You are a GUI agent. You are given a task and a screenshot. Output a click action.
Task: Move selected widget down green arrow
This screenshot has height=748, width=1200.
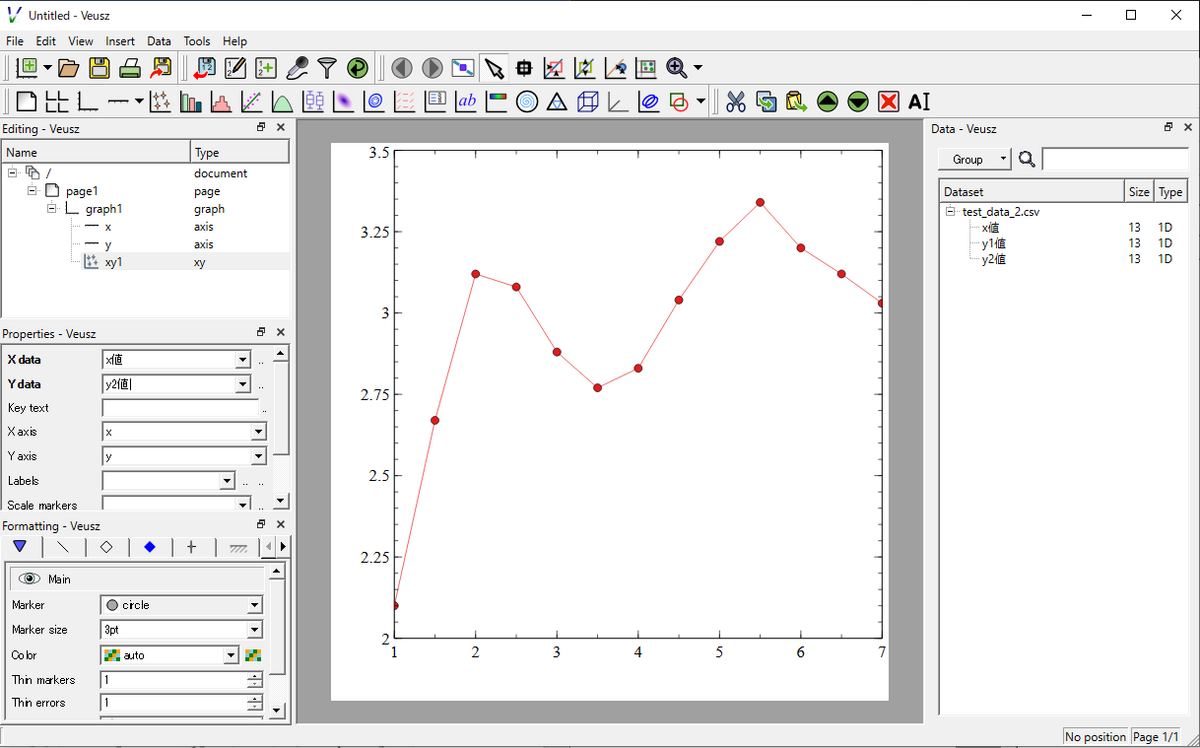click(x=858, y=101)
